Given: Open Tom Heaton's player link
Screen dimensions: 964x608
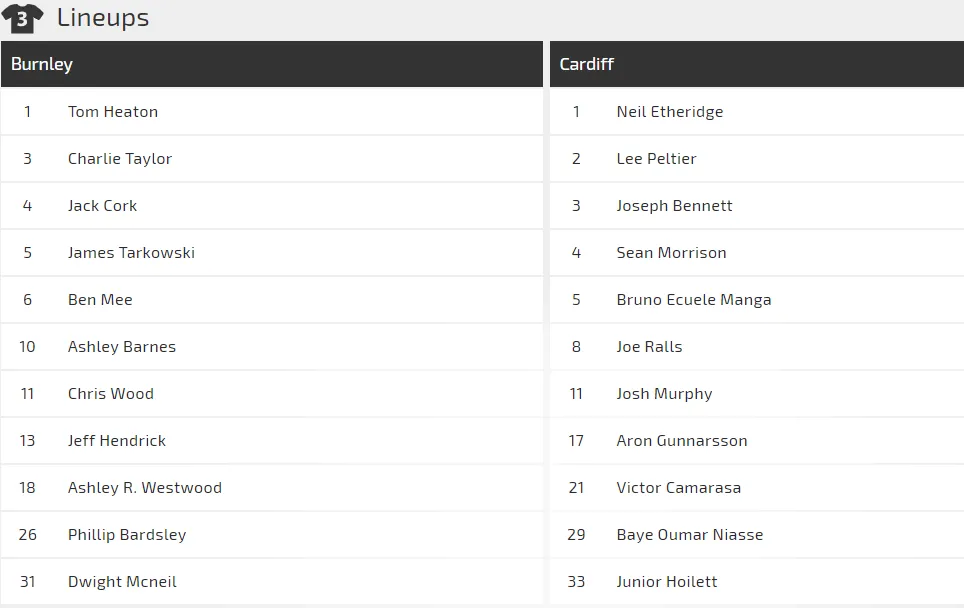Looking at the screenshot, I should pos(113,112).
